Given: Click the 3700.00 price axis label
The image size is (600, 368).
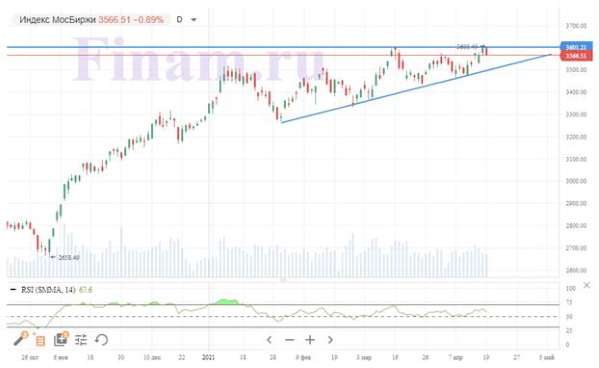Looking at the screenshot, I should tap(576, 26).
